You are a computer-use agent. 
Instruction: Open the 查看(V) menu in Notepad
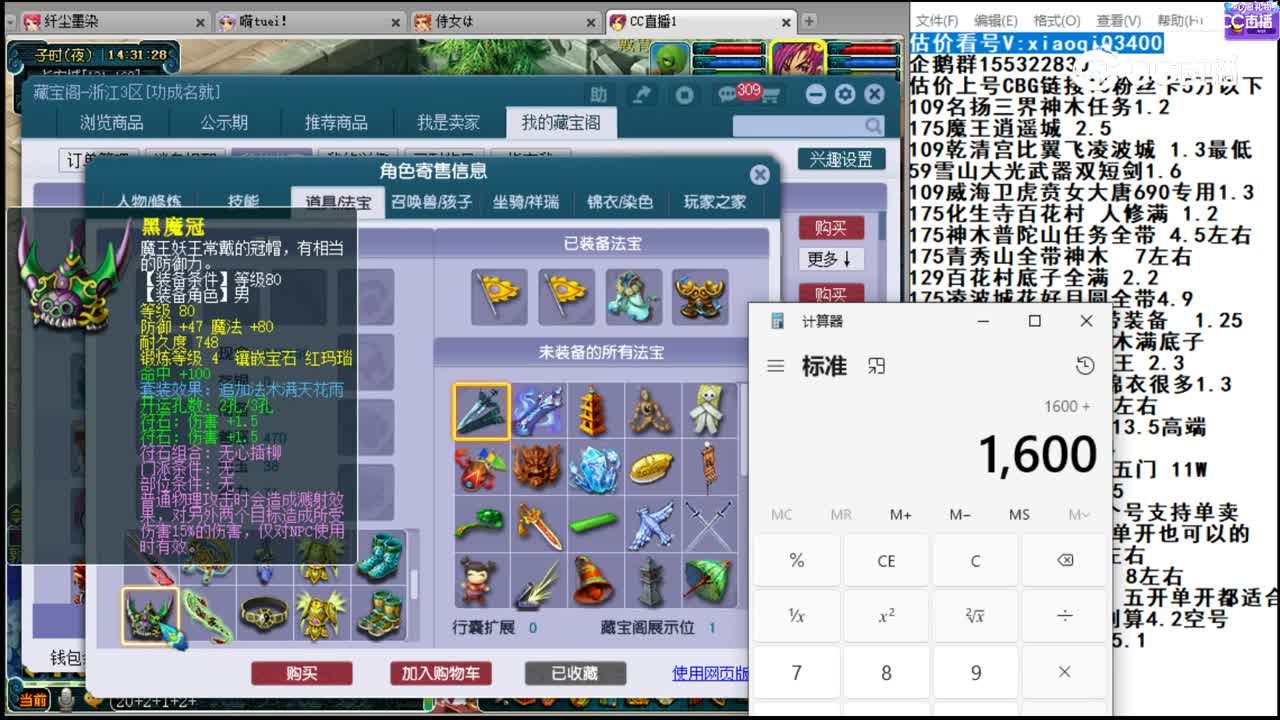pyautogui.click(x=1118, y=20)
